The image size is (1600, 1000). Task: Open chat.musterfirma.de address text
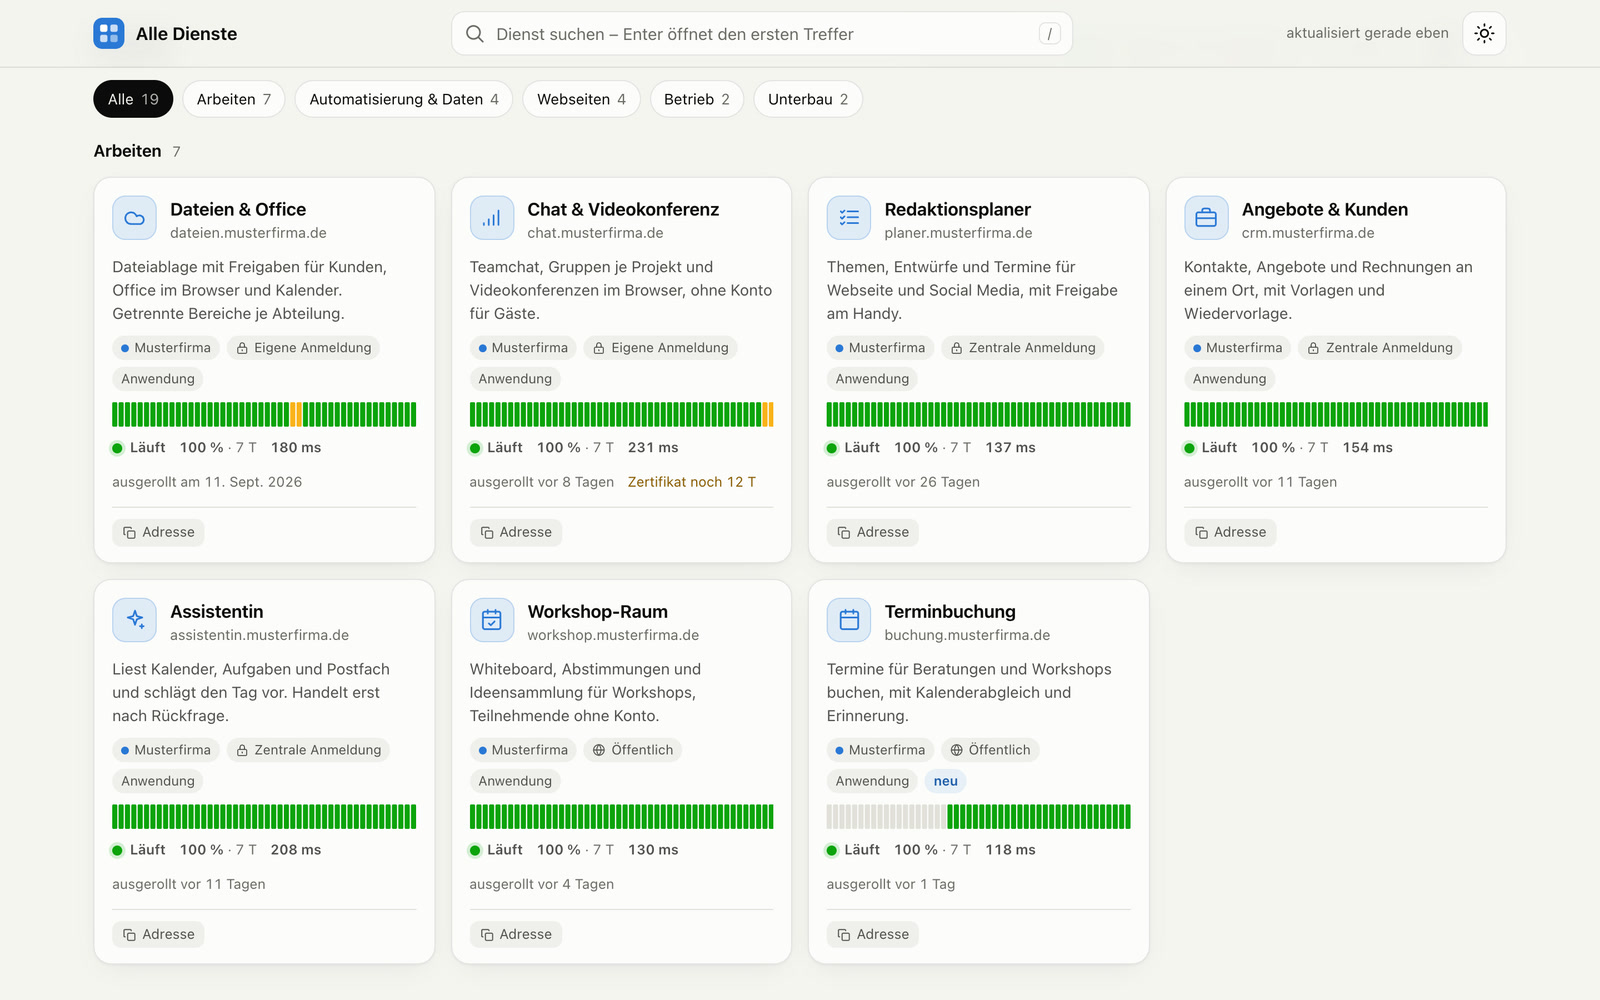595,233
